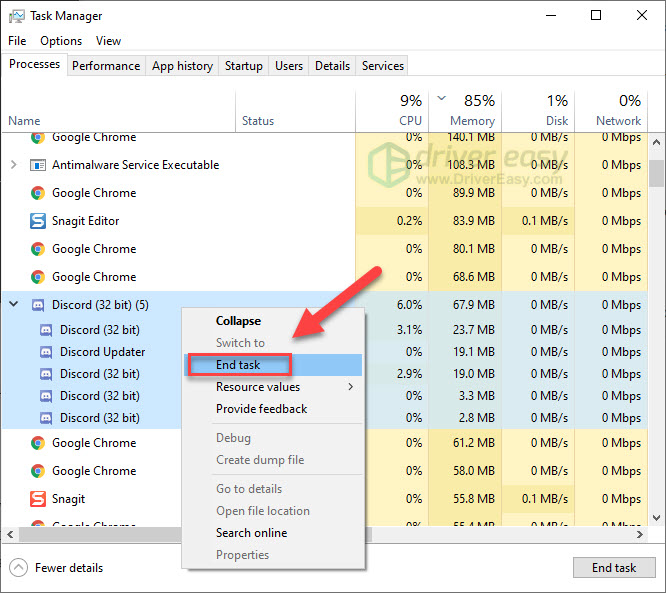Click the Antimalware Service Executable icon

tap(38, 165)
